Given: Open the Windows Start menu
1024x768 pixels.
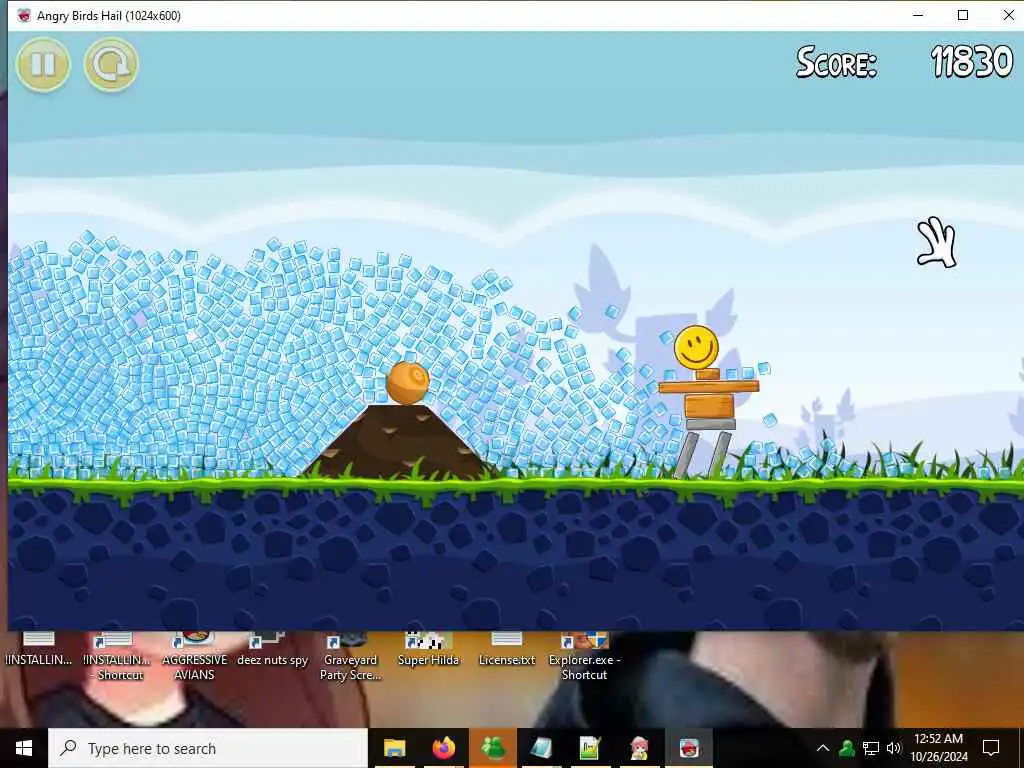Looking at the screenshot, I should (x=24, y=748).
